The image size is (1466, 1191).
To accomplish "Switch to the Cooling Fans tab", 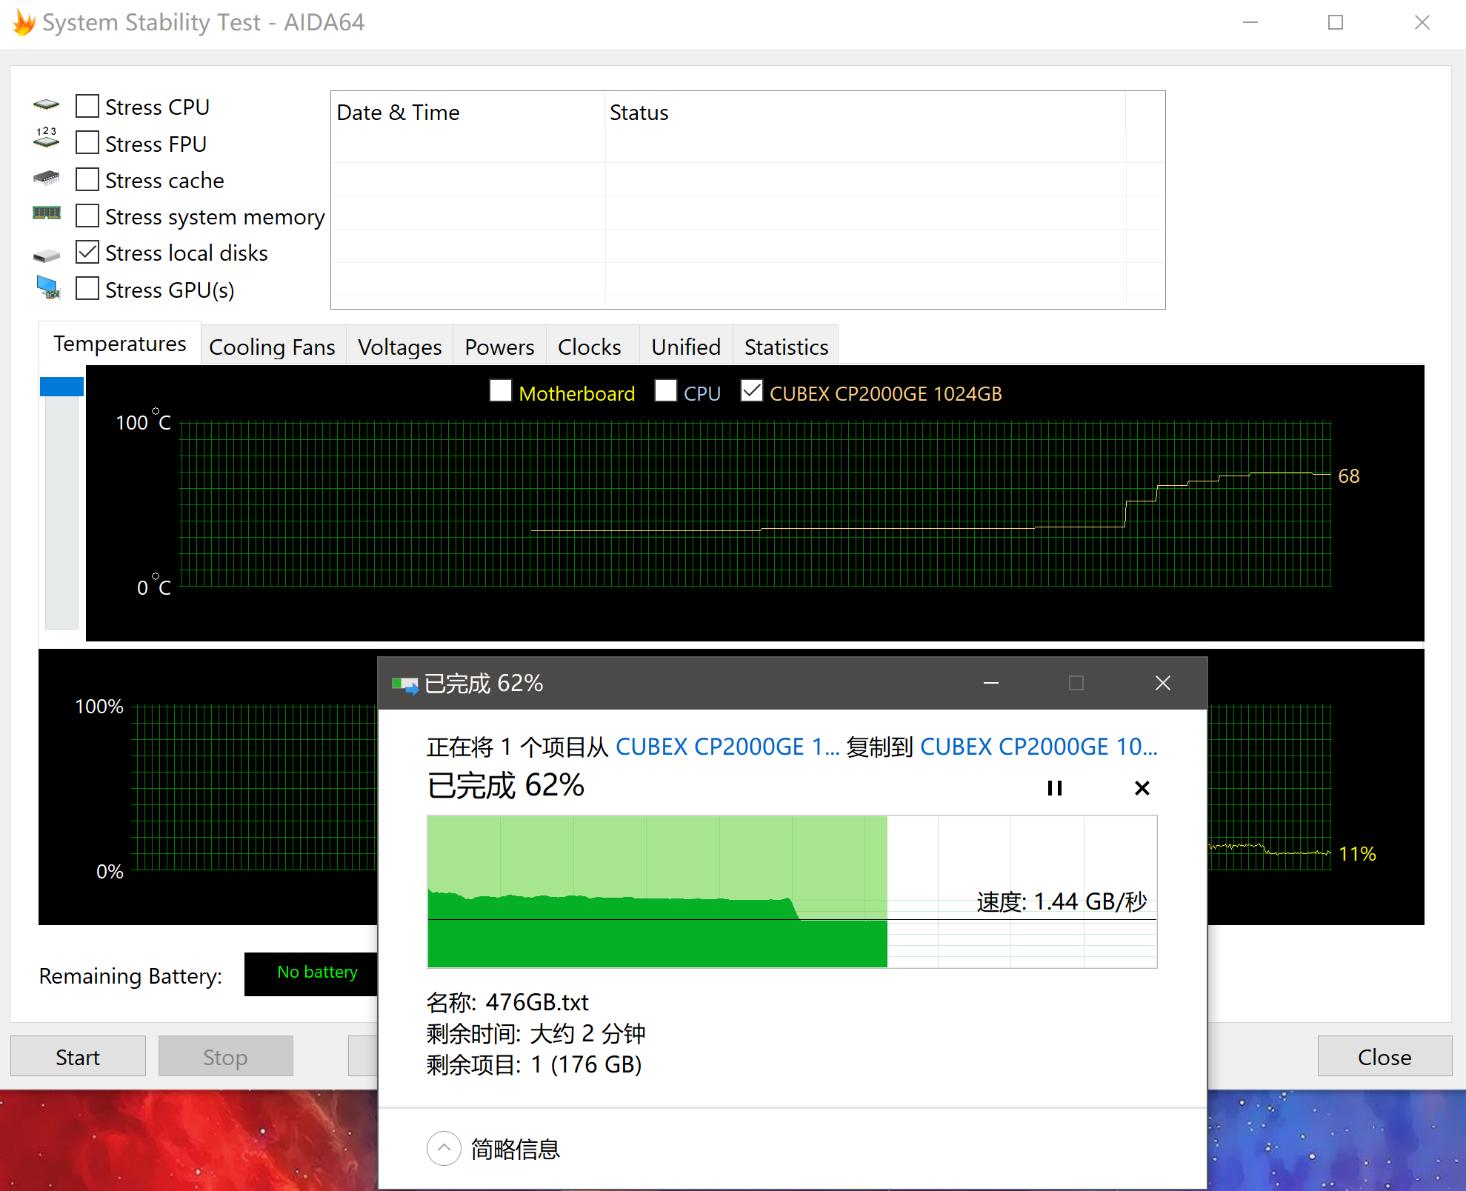I will (272, 346).
